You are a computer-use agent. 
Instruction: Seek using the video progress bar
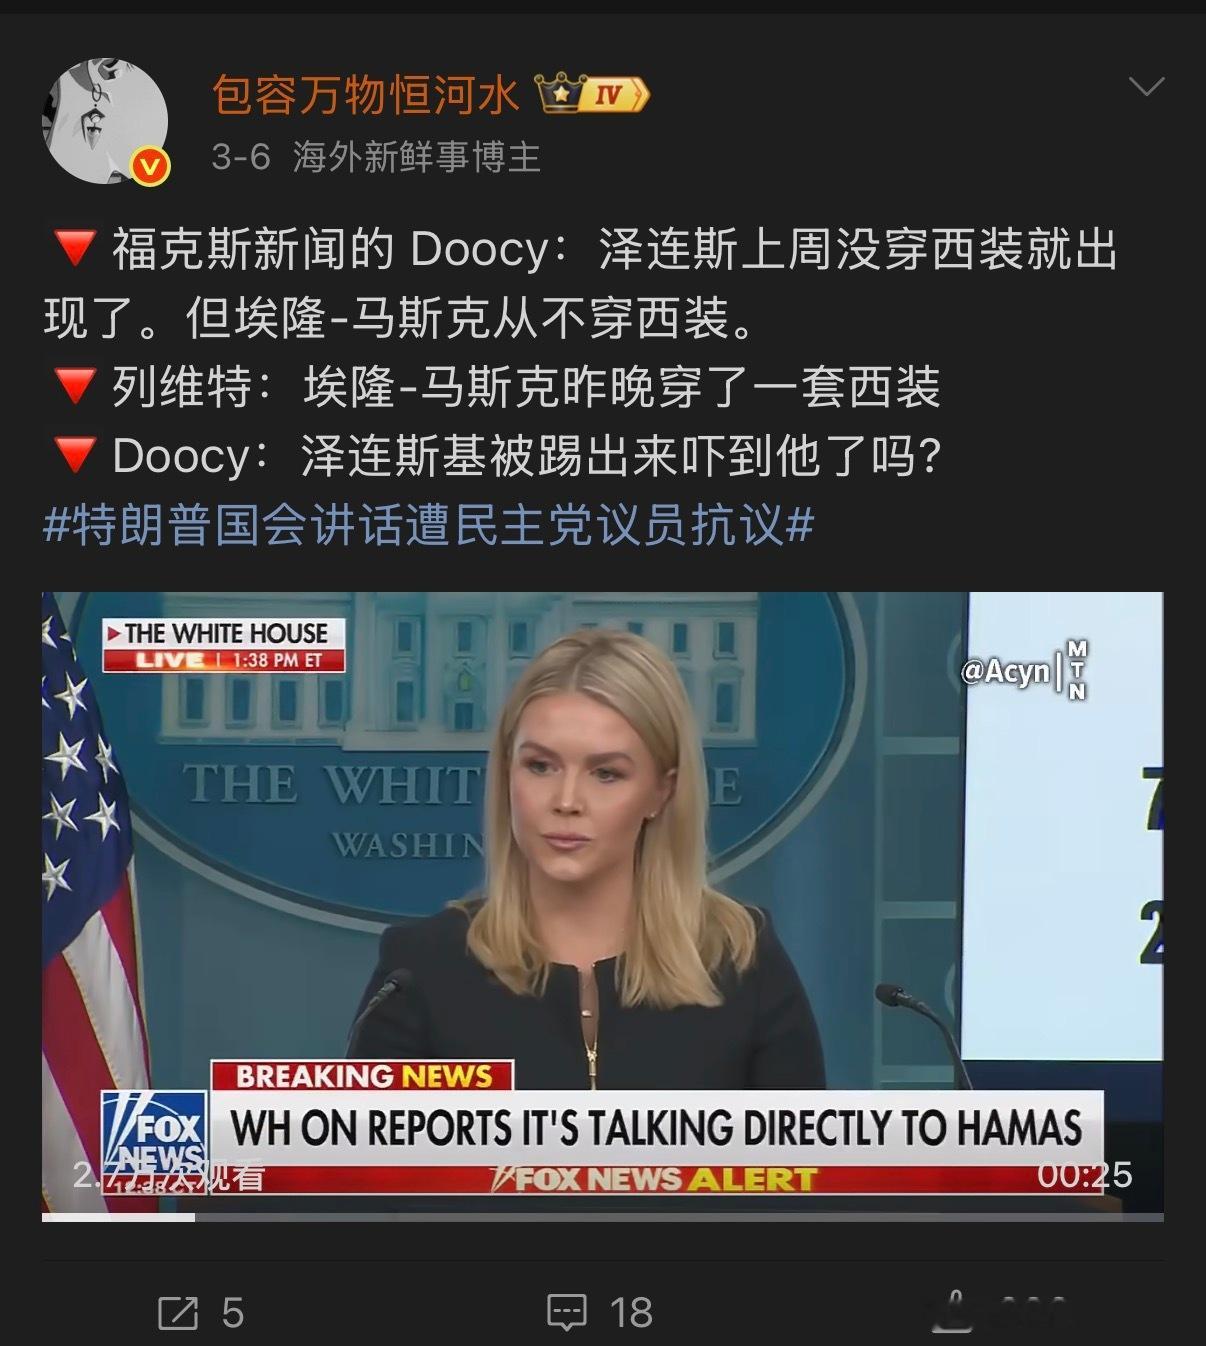point(603,1217)
